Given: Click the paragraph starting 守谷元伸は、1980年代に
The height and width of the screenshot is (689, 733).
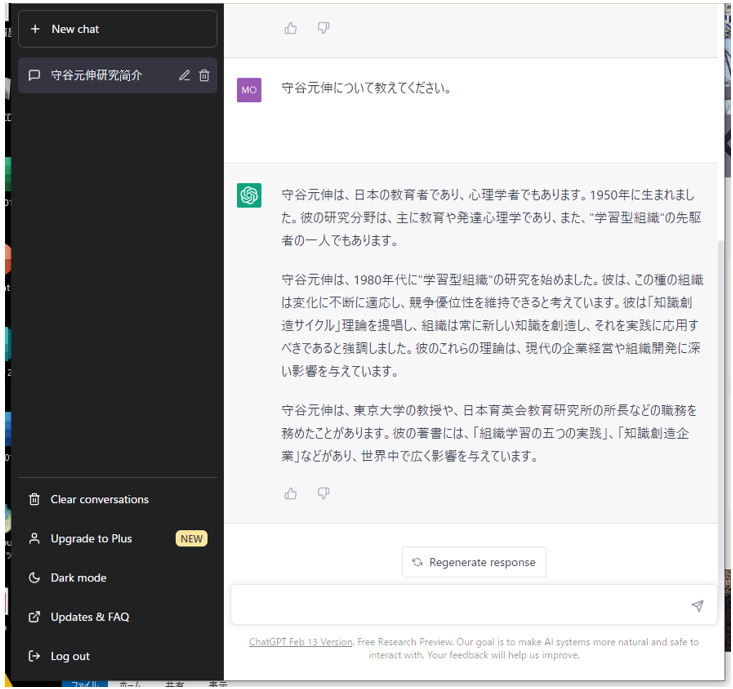Looking at the screenshot, I should [492, 325].
